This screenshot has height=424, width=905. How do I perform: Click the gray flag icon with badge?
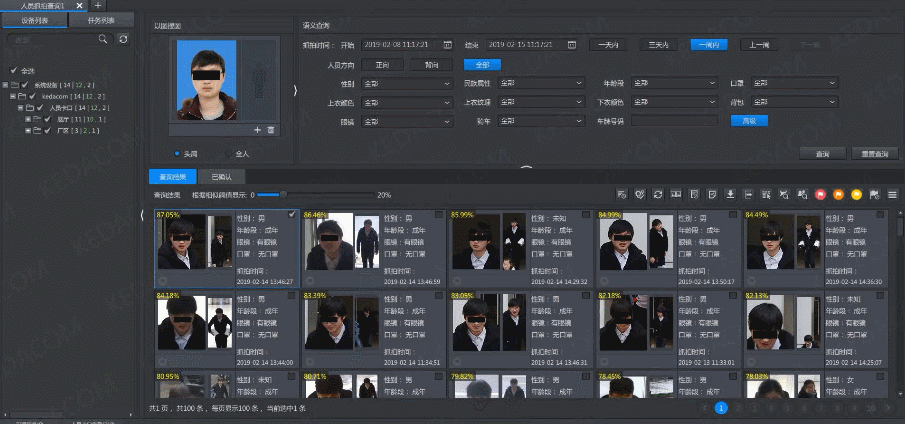pos(874,195)
